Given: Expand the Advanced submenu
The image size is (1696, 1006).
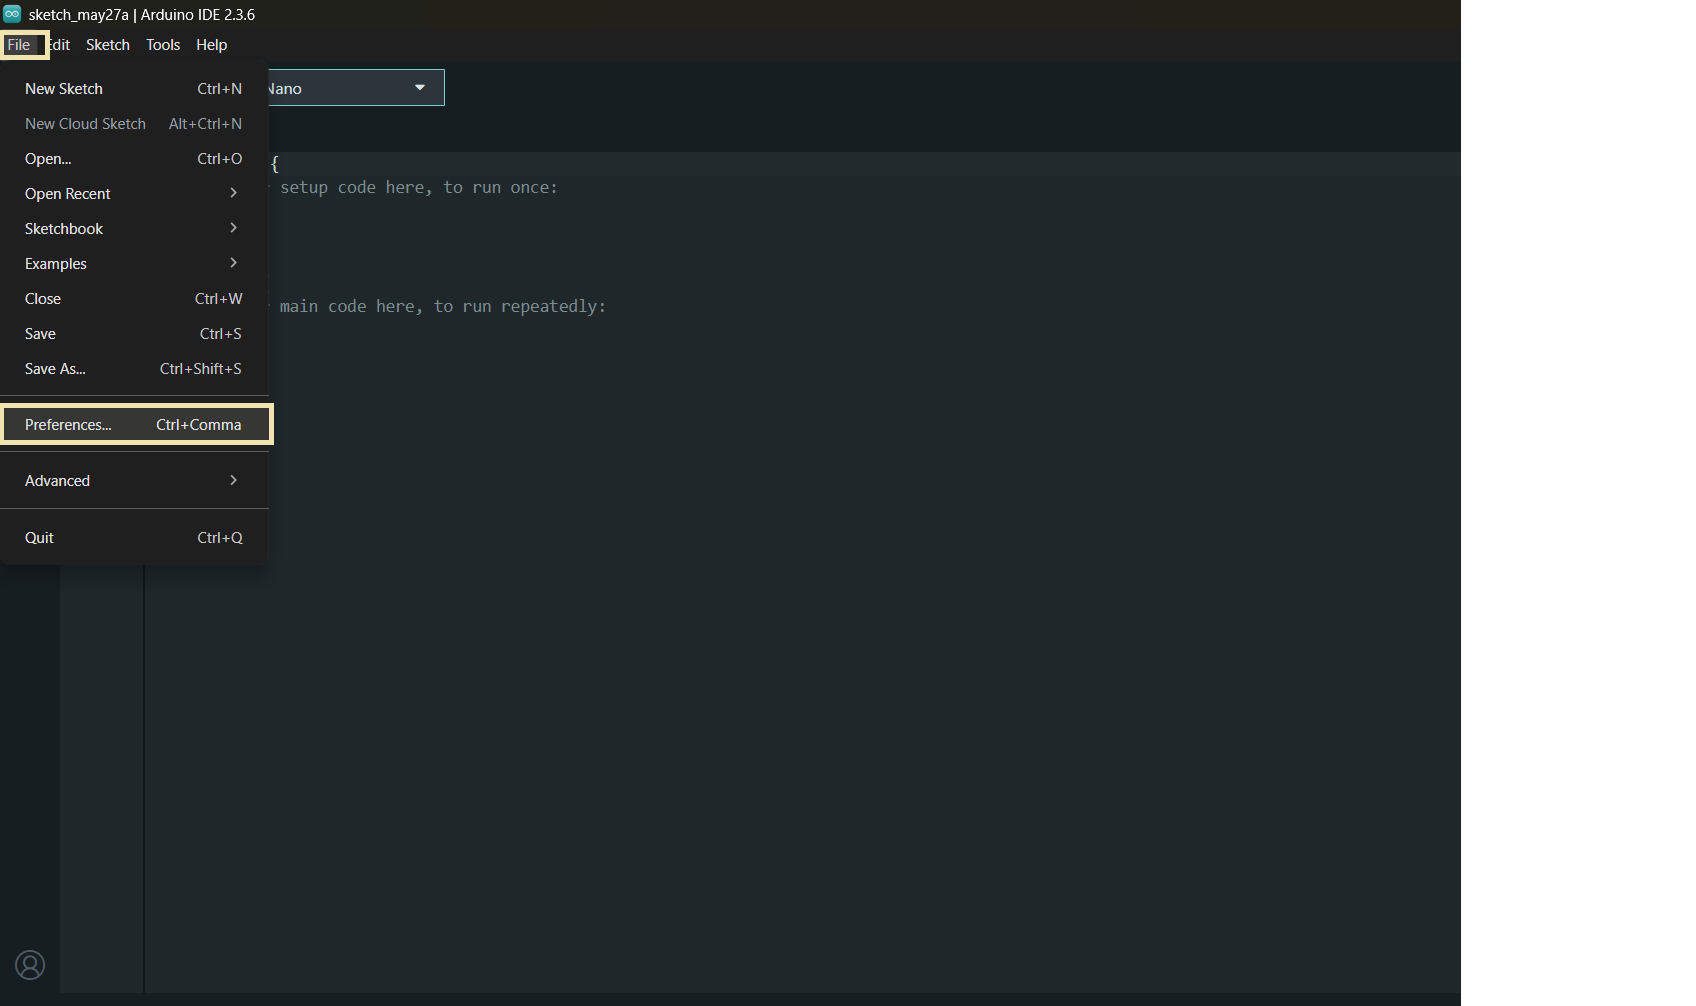Looking at the screenshot, I should click(133, 481).
